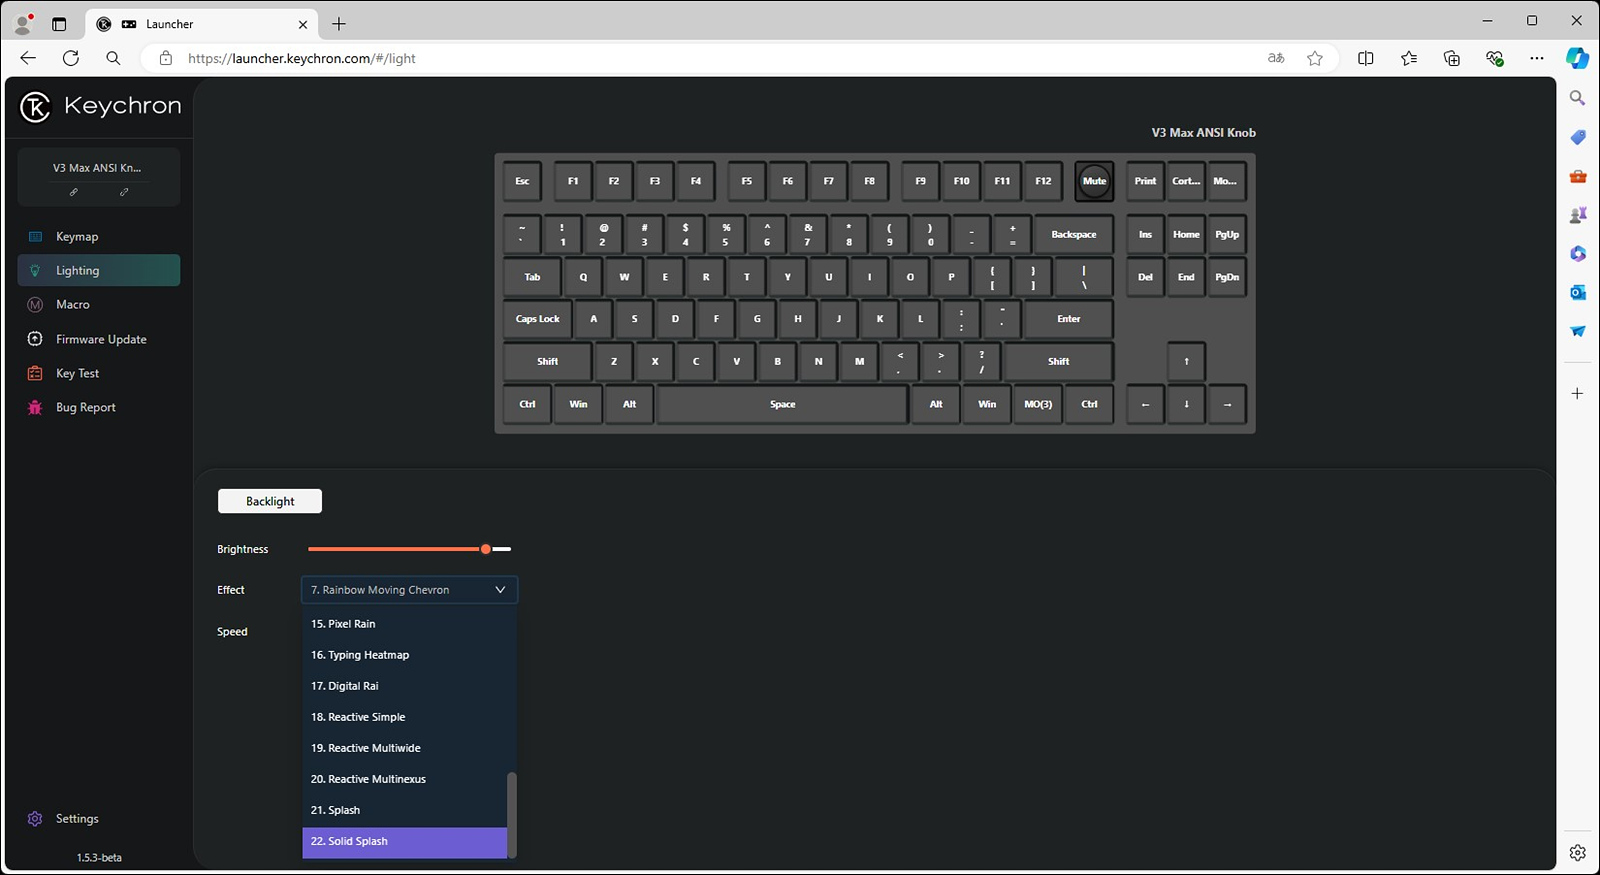Choose 18. Reactive Simple effect
Screen dimensions: 1600x875
point(404,717)
